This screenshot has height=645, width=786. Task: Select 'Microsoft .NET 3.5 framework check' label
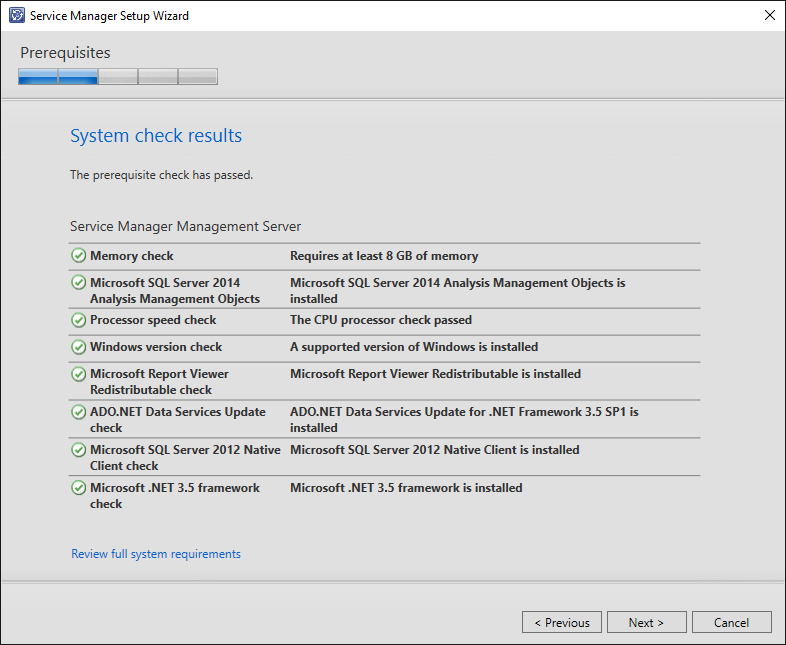(175, 496)
